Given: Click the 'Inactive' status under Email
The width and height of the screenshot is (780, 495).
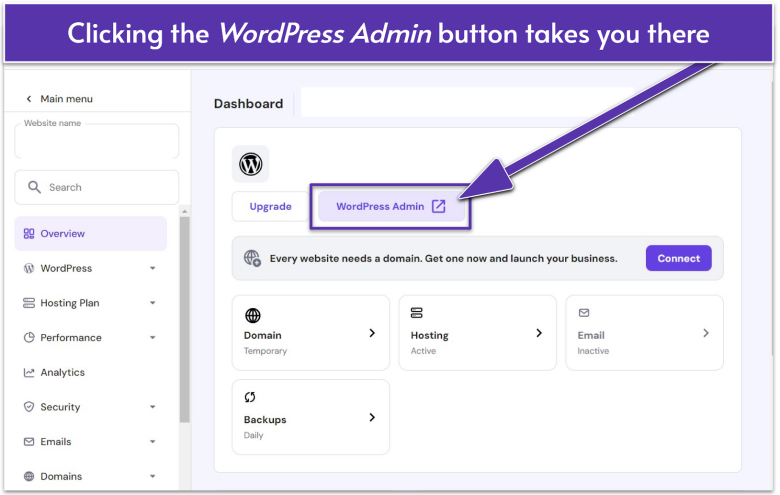Looking at the screenshot, I should click(593, 351).
